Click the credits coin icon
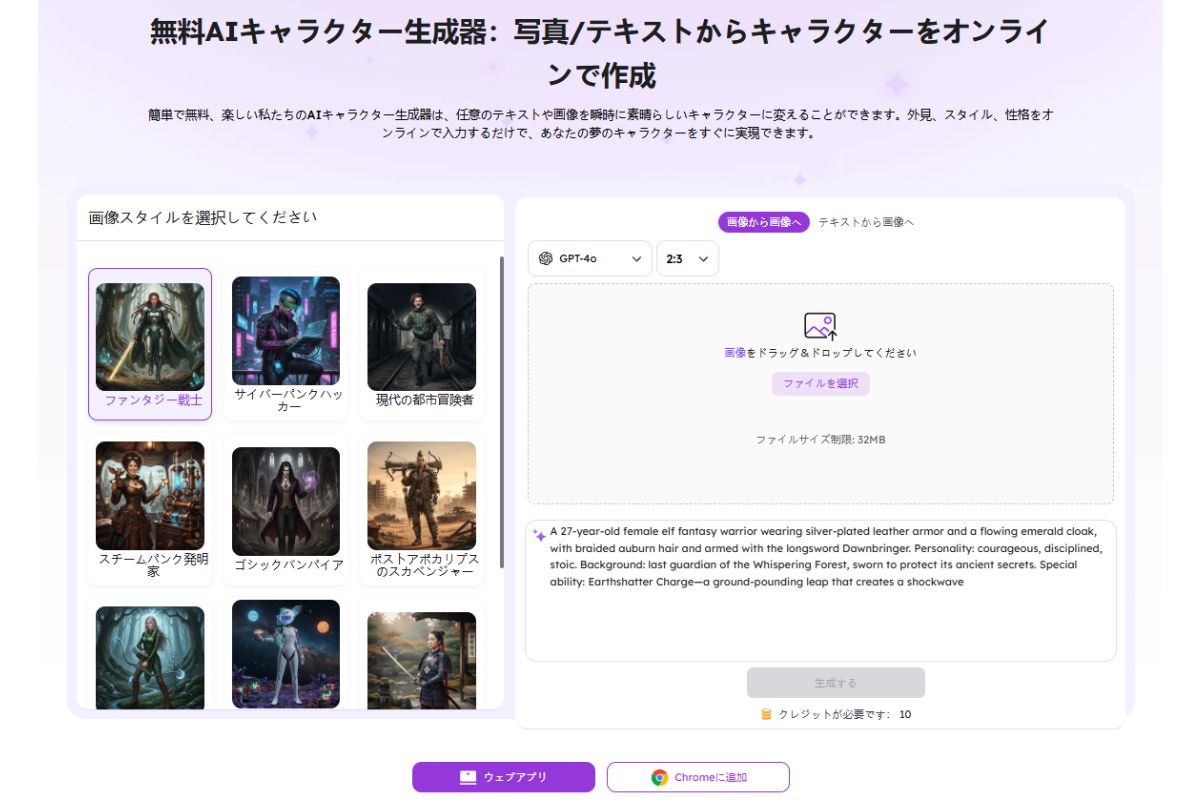 click(x=767, y=714)
